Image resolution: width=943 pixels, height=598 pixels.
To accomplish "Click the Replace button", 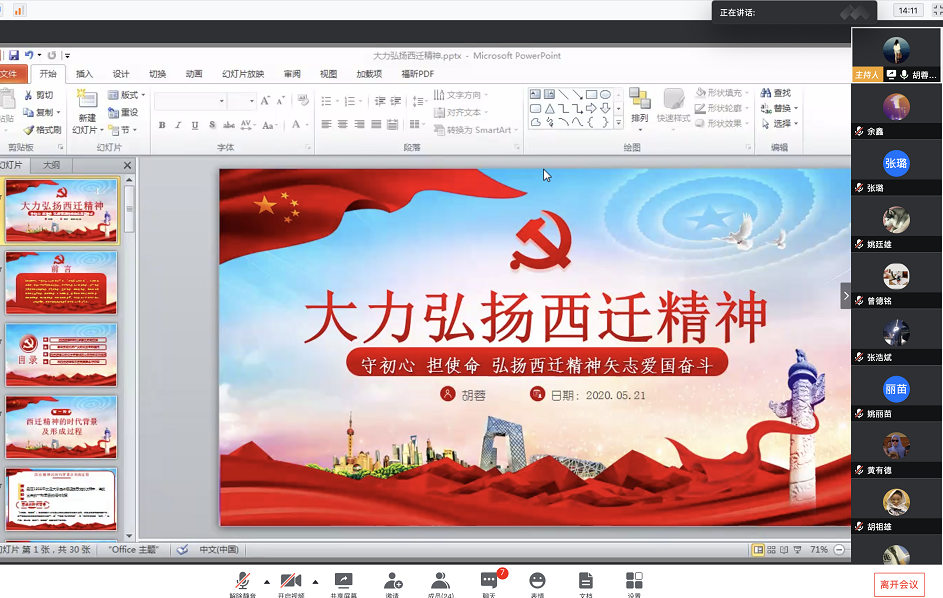I will pyautogui.click(x=779, y=108).
